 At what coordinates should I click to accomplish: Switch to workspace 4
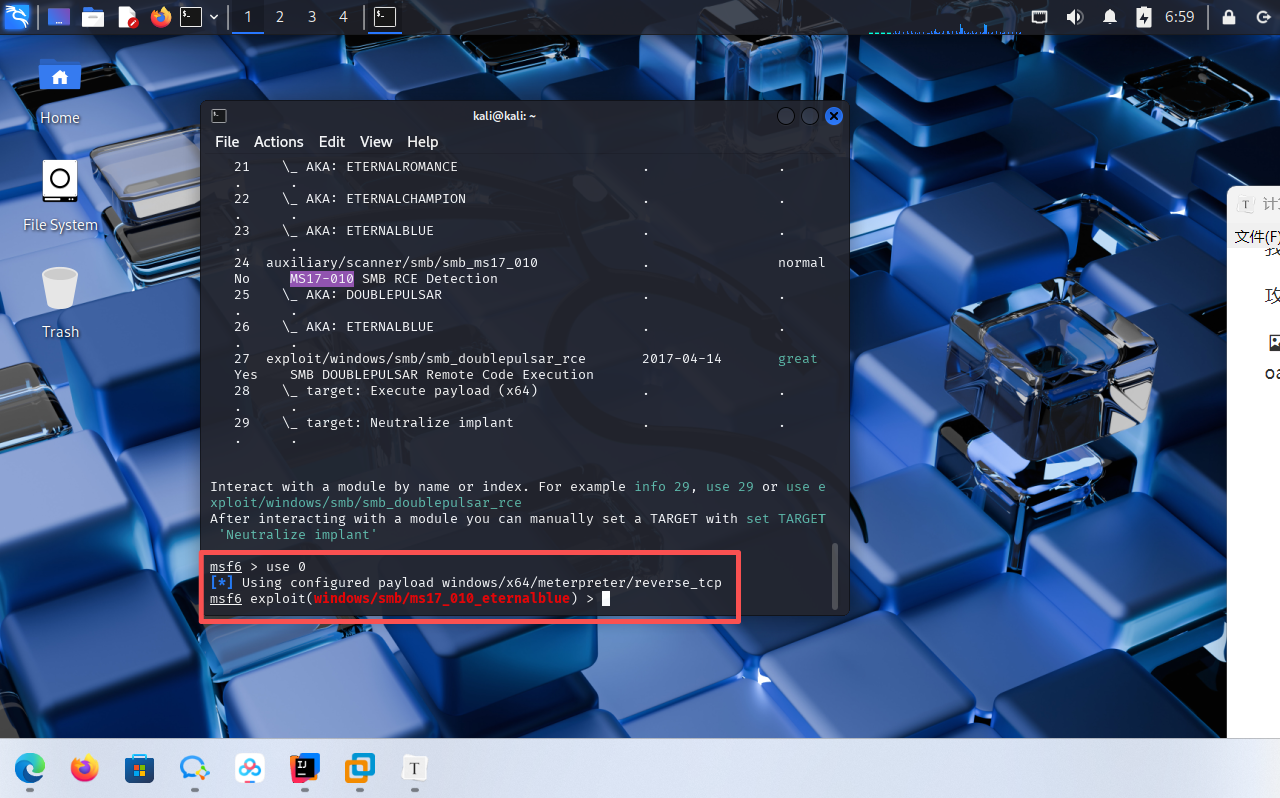click(344, 17)
